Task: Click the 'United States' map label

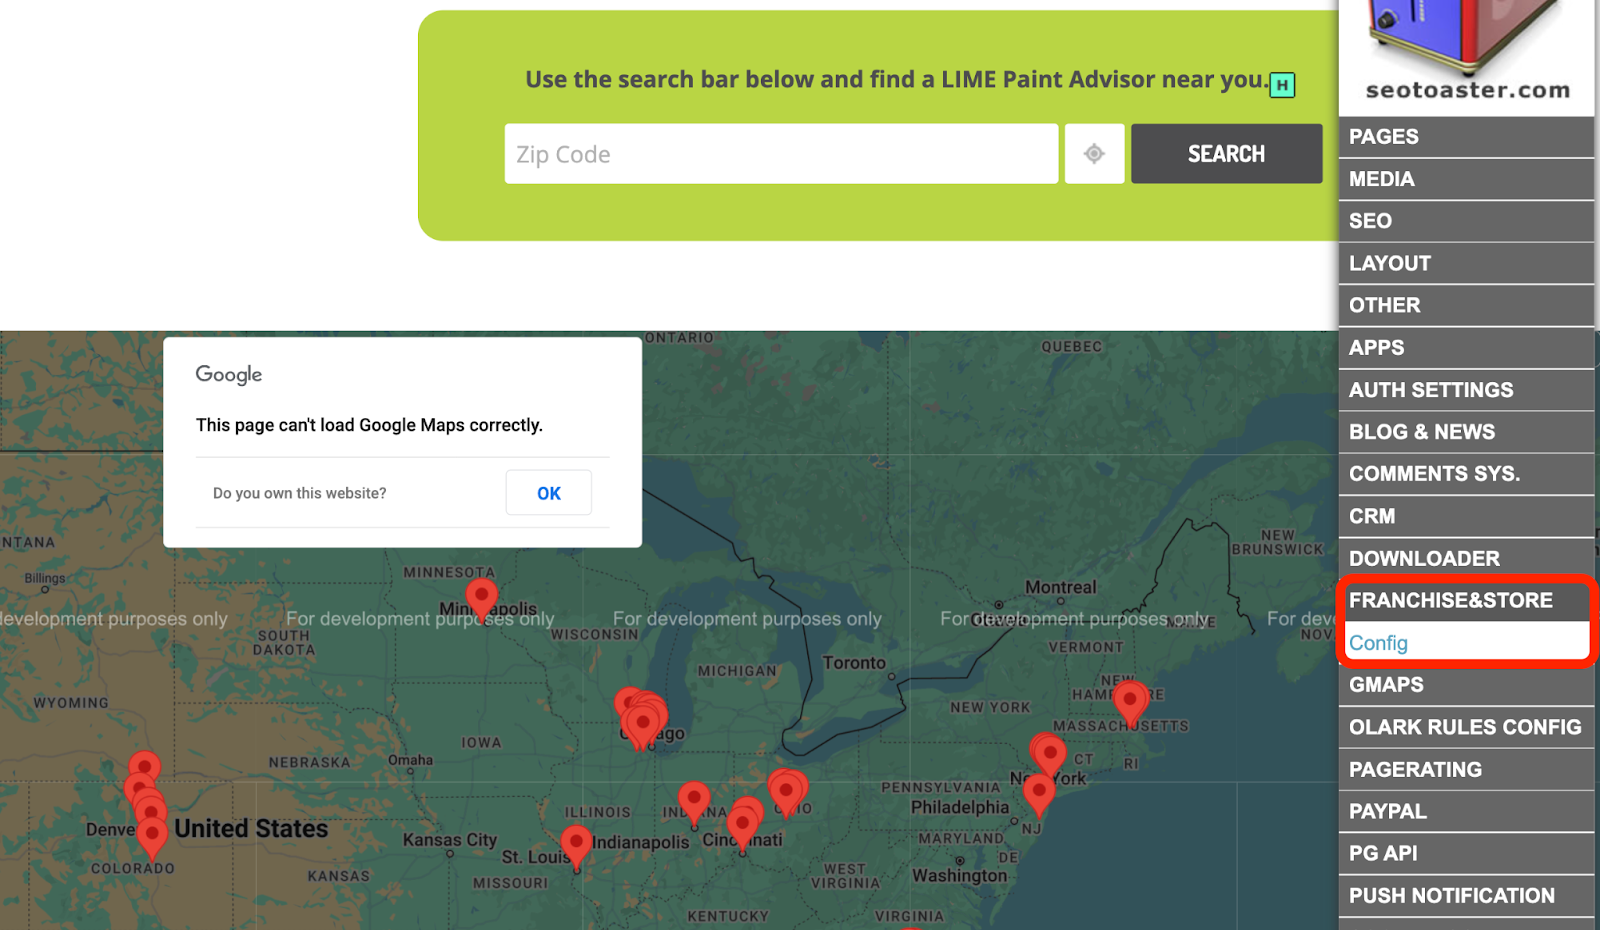Action: tap(251, 829)
